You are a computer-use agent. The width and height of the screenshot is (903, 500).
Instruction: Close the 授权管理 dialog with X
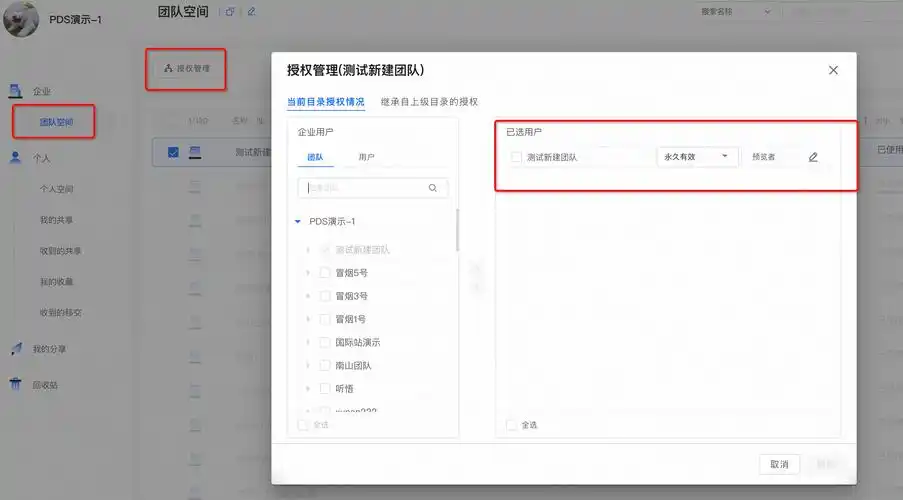point(833,70)
